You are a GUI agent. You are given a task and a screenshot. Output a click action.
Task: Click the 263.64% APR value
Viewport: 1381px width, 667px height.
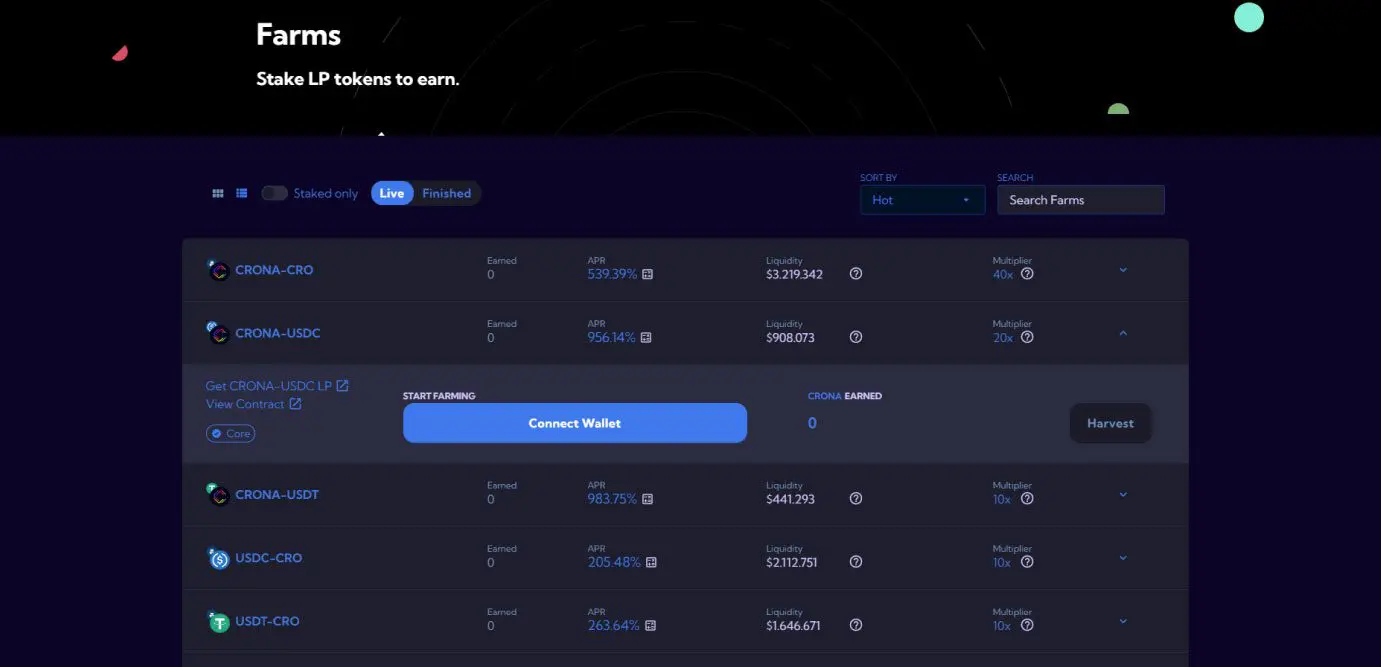click(x=613, y=626)
